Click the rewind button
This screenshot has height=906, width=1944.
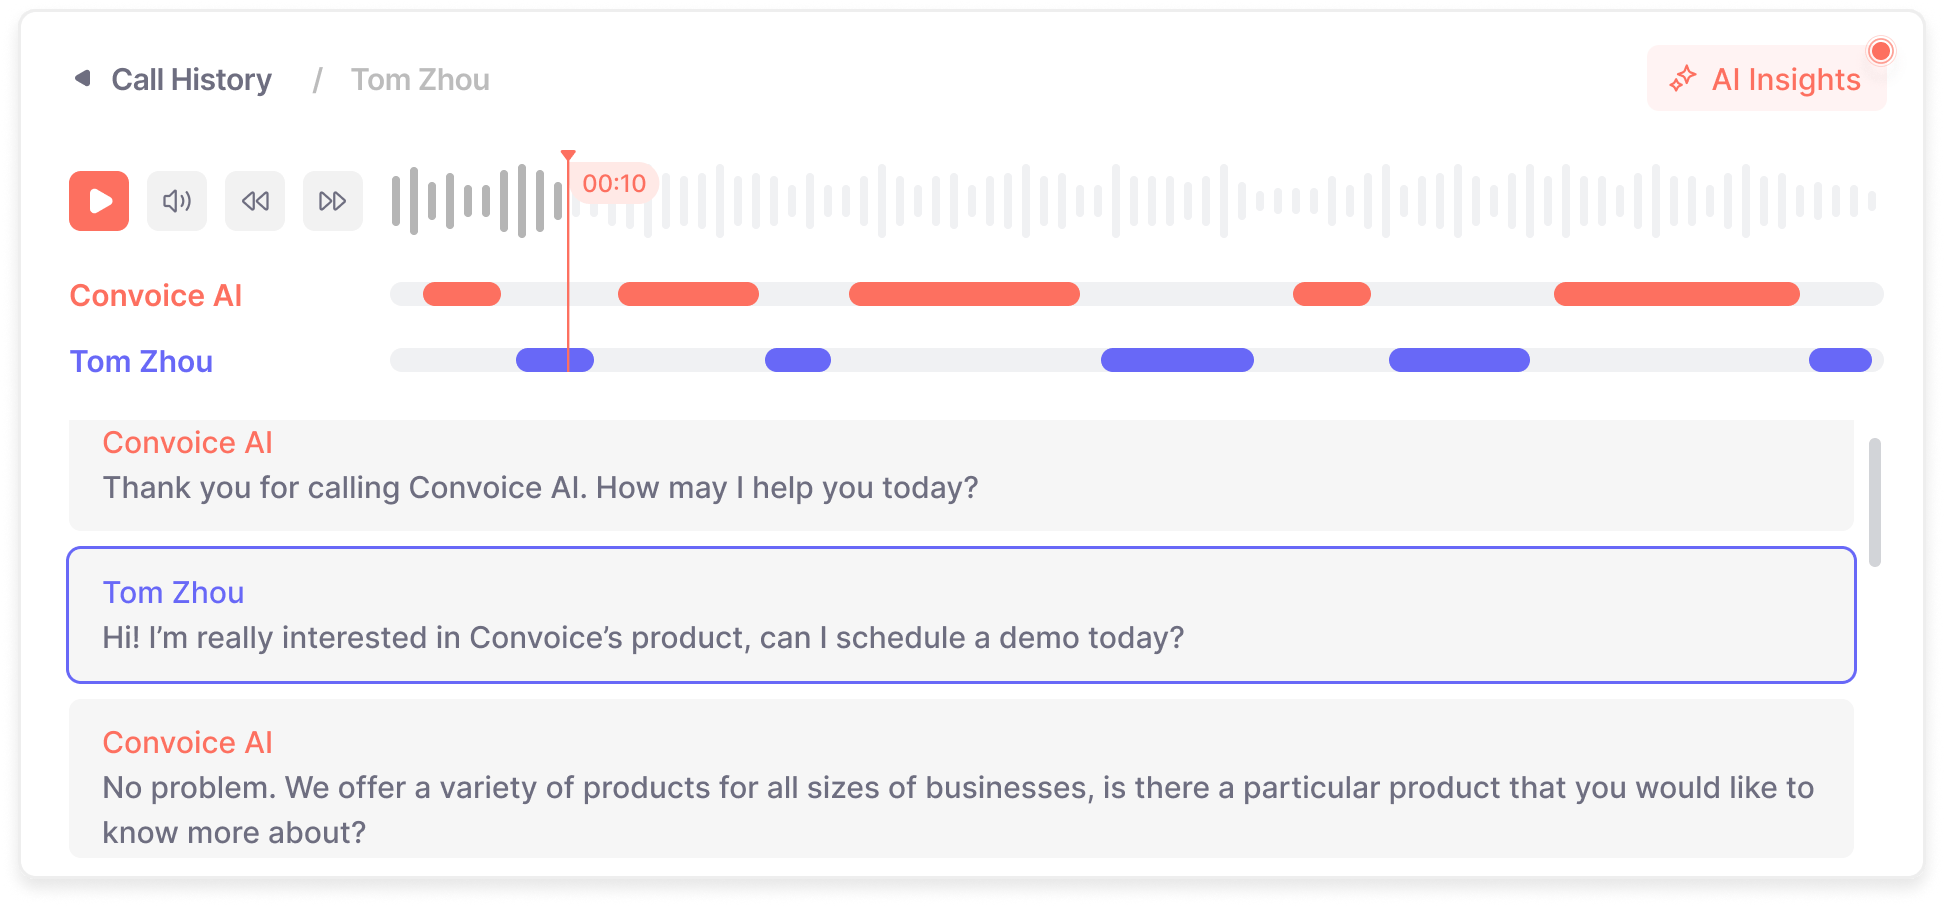coord(255,201)
